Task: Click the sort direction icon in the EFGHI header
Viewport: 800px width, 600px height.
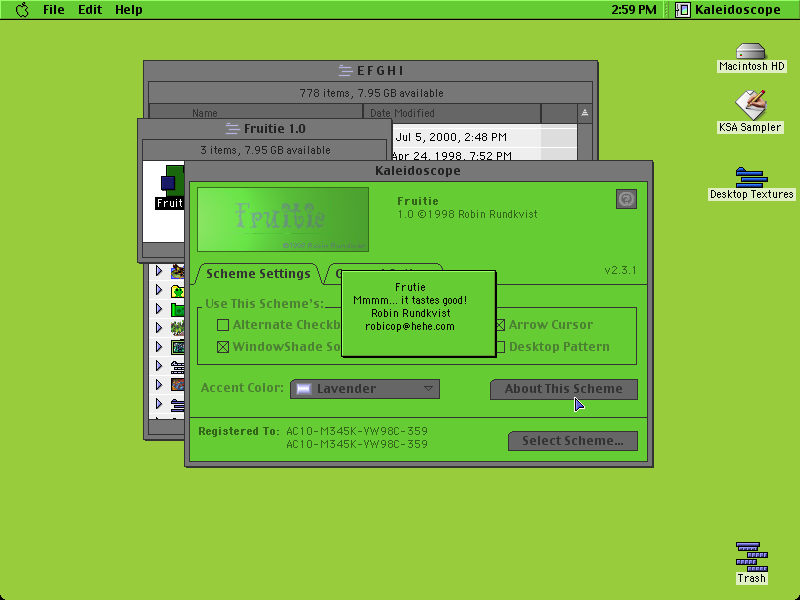Action: pos(585,113)
